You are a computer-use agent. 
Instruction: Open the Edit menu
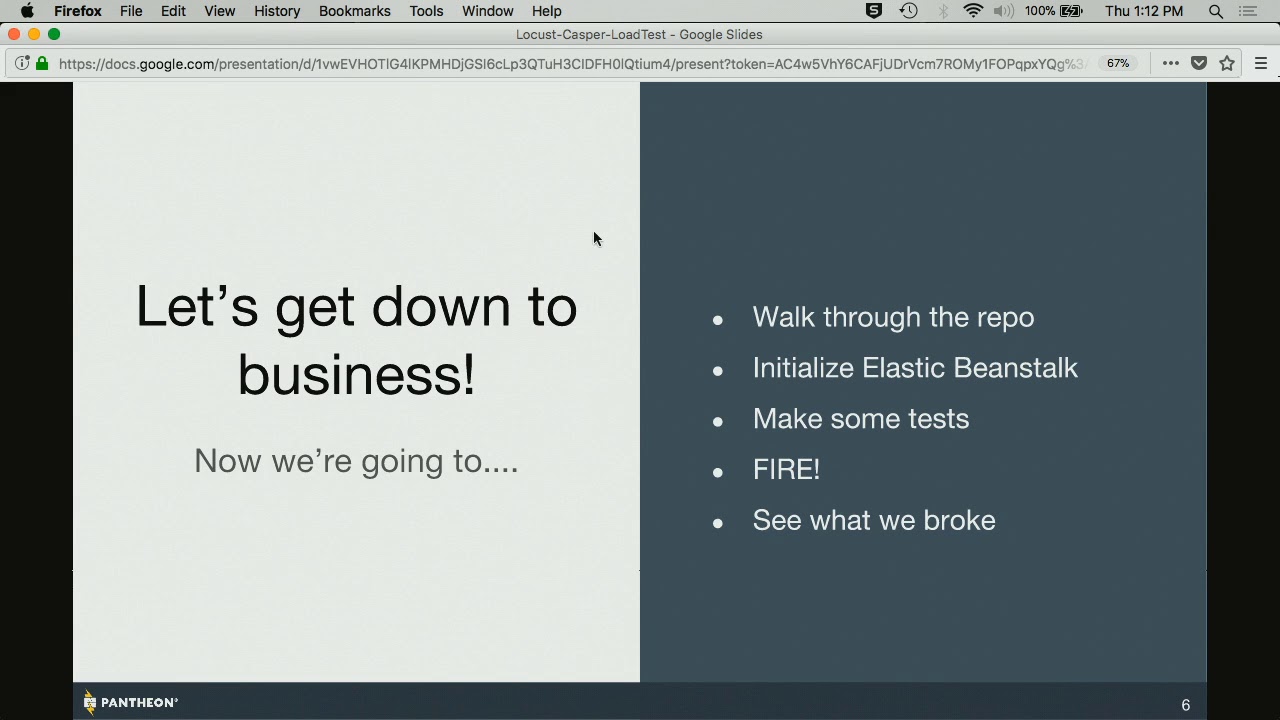pos(173,11)
